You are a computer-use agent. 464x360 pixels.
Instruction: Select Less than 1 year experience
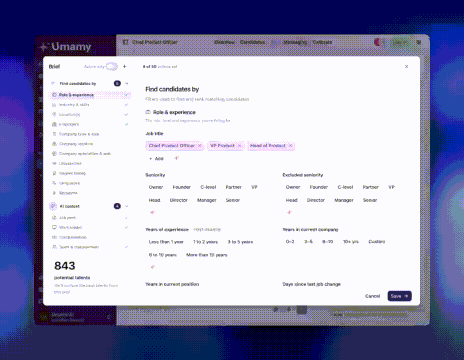[166, 242]
